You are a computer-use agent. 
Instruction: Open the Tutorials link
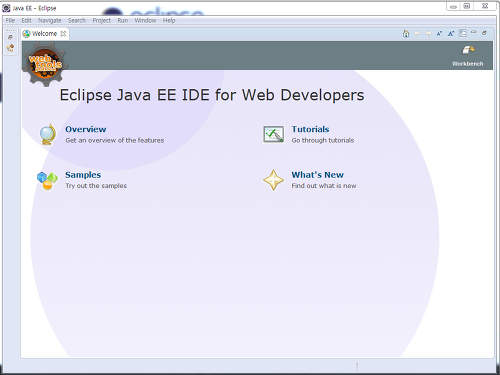310,129
